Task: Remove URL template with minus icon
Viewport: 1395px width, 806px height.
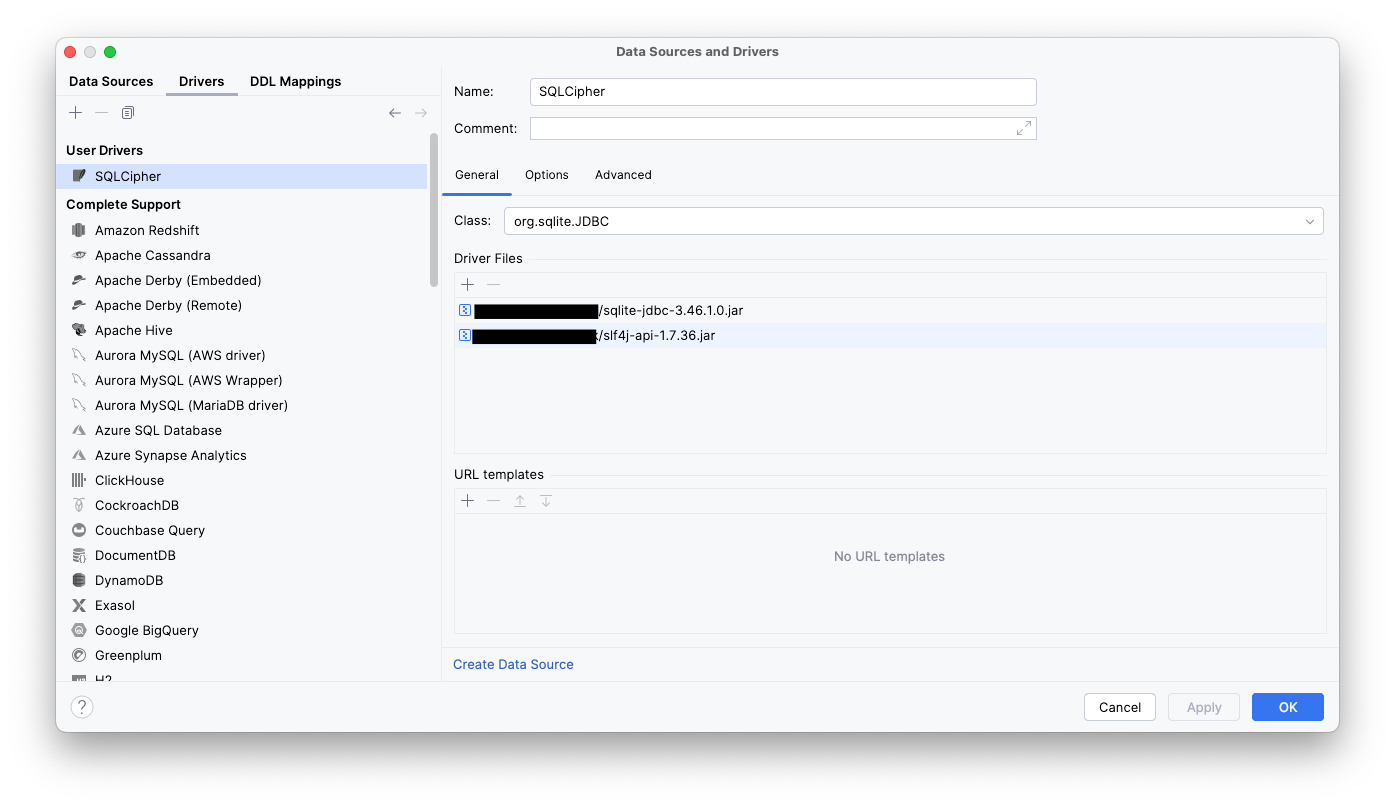Action: point(493,501)
